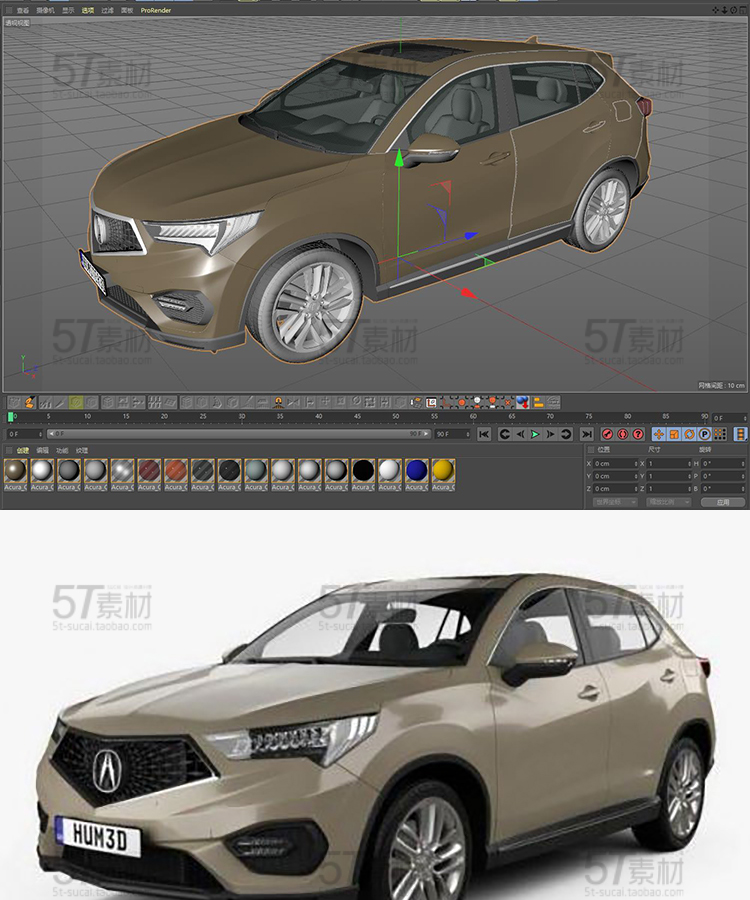This screenshot has height=900, width=750.
Task: Step back one frame
Action: pyautogui.click(x=520, y=435)
